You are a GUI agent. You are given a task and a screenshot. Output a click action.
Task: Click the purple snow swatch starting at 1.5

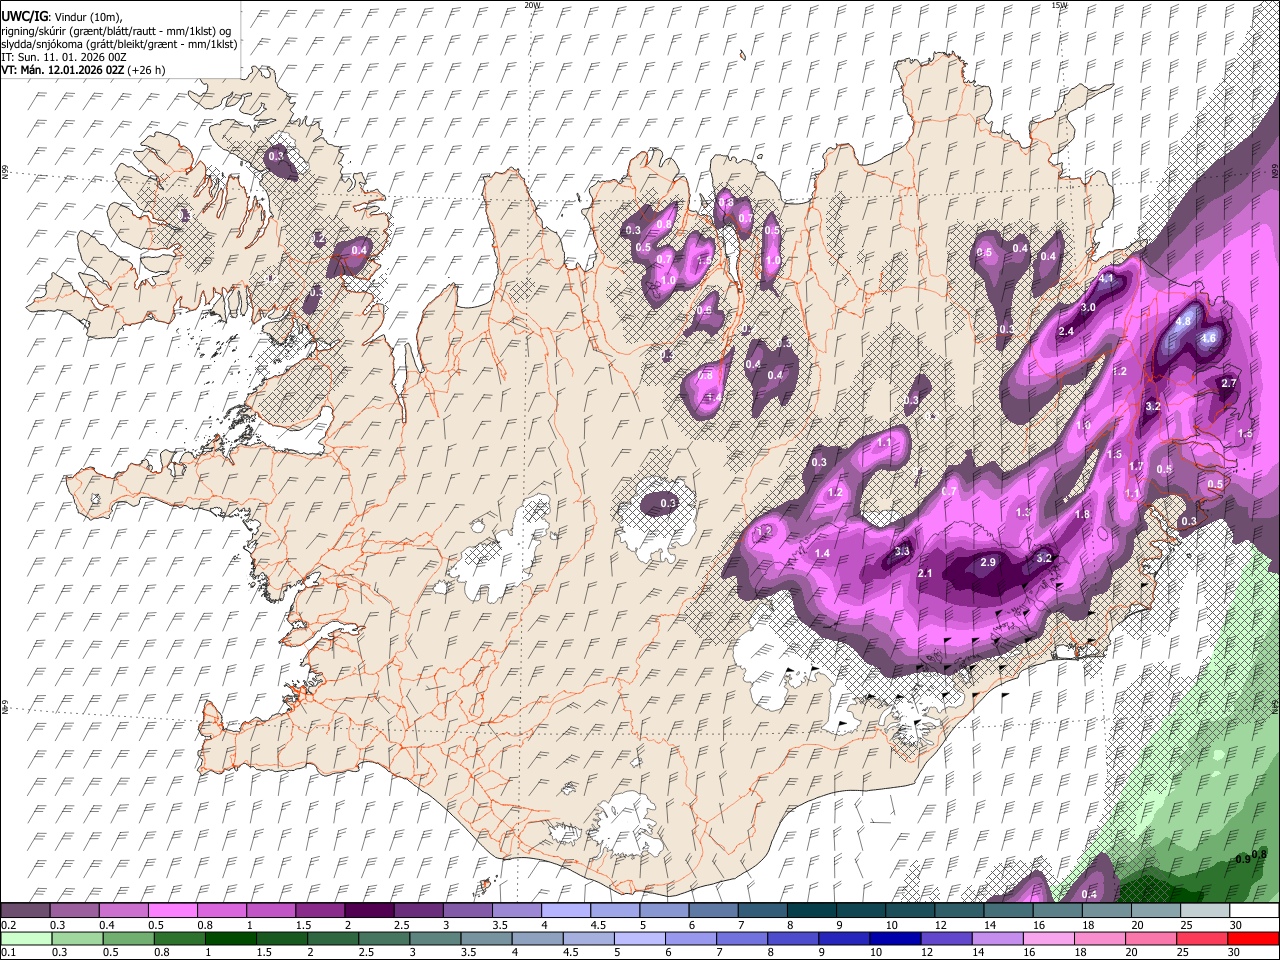pyautogui.click(x=320, y=911)
